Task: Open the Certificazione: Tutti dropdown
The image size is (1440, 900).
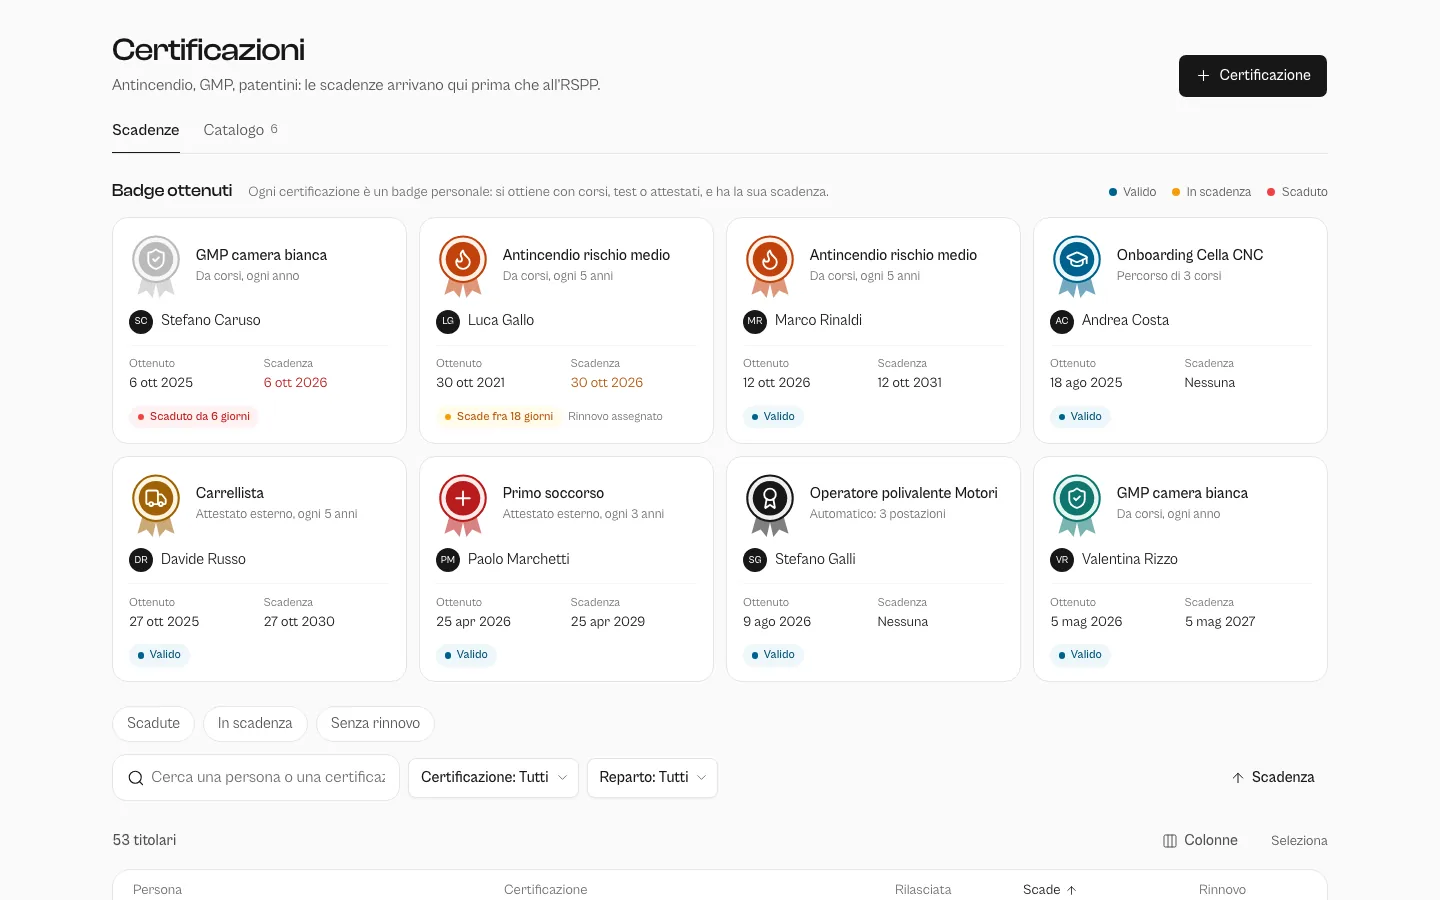Action: coord(493,778)
